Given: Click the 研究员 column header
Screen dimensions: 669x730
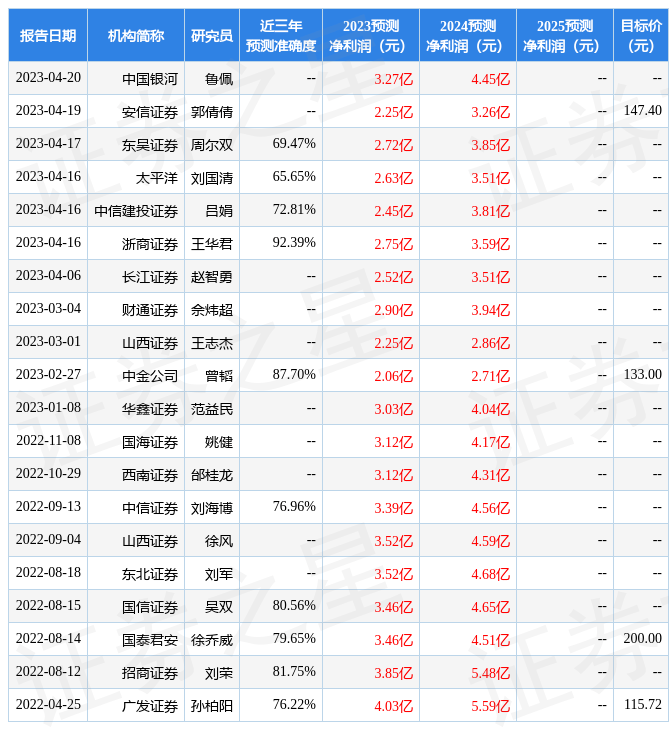Looking at the screenshot, I should (212, 35).
